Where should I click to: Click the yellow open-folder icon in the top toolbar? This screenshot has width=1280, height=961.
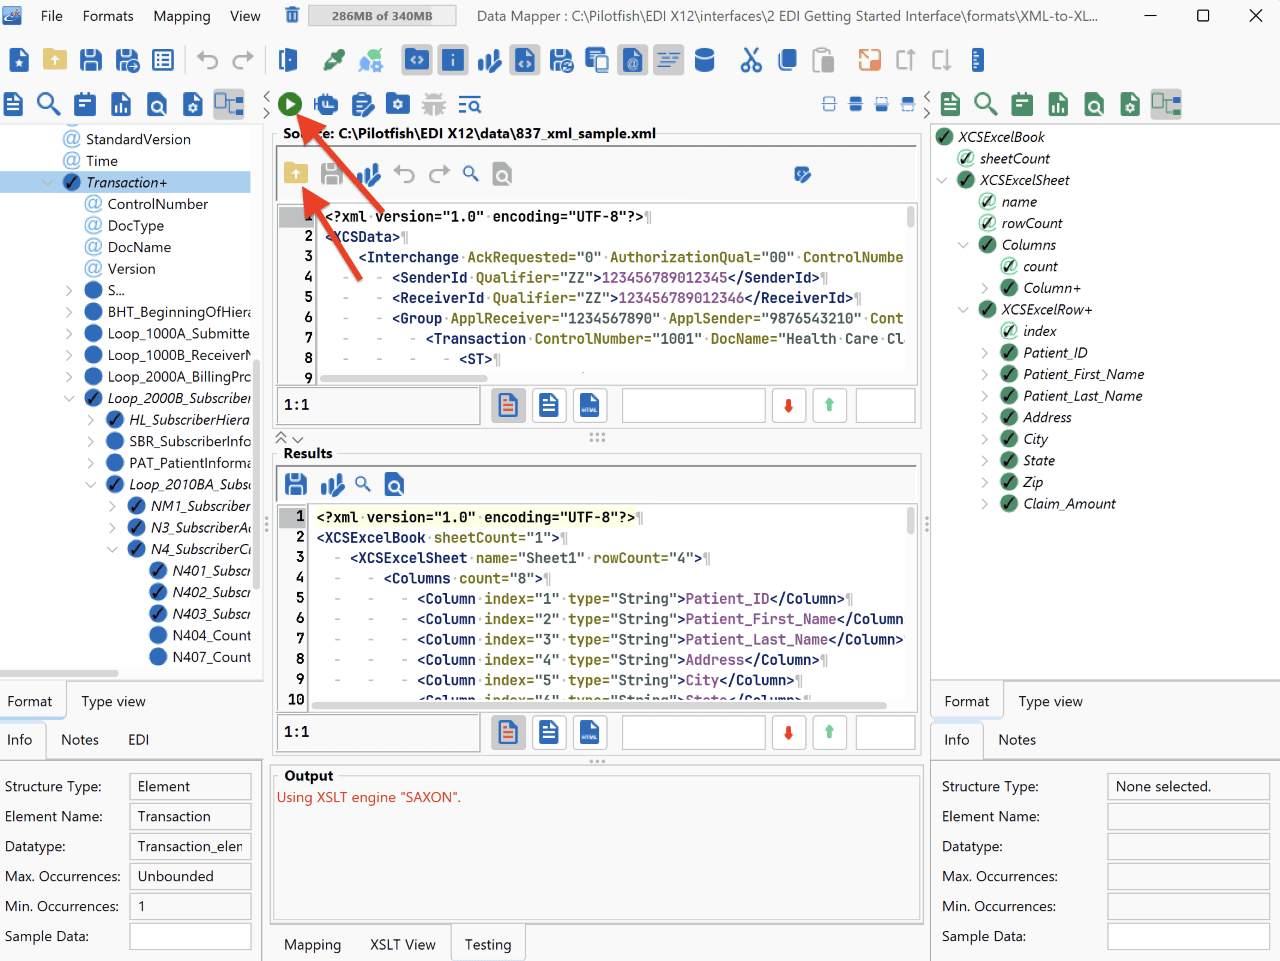[x=55, y=60]
